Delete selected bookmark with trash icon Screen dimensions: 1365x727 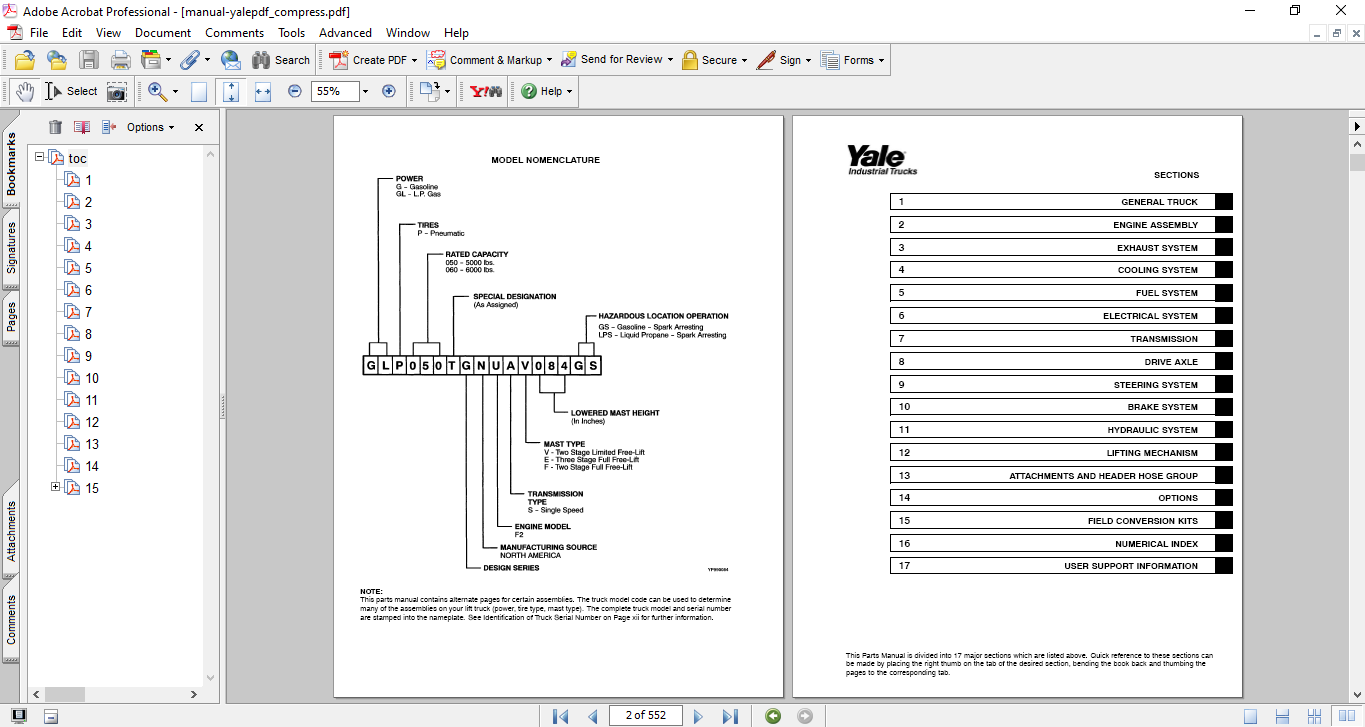(55, 127)
